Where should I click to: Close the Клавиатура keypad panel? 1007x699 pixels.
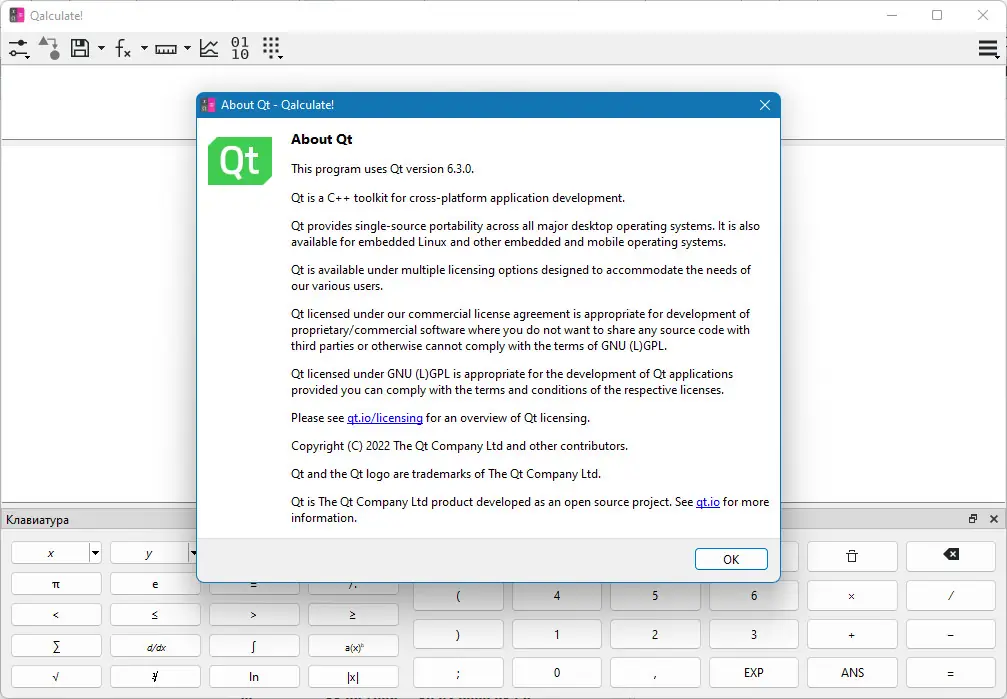(x=994, y=519)
